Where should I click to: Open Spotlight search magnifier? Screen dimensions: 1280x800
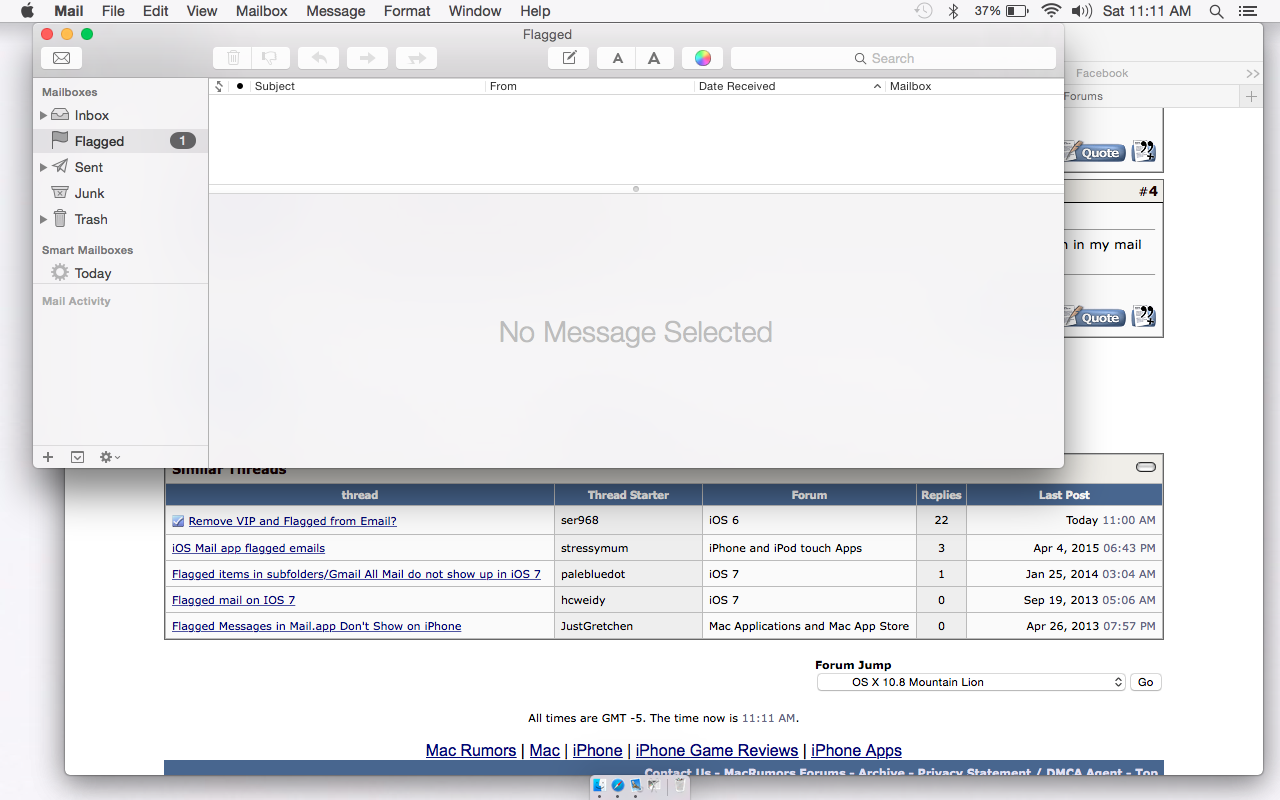coord(1216,11)
